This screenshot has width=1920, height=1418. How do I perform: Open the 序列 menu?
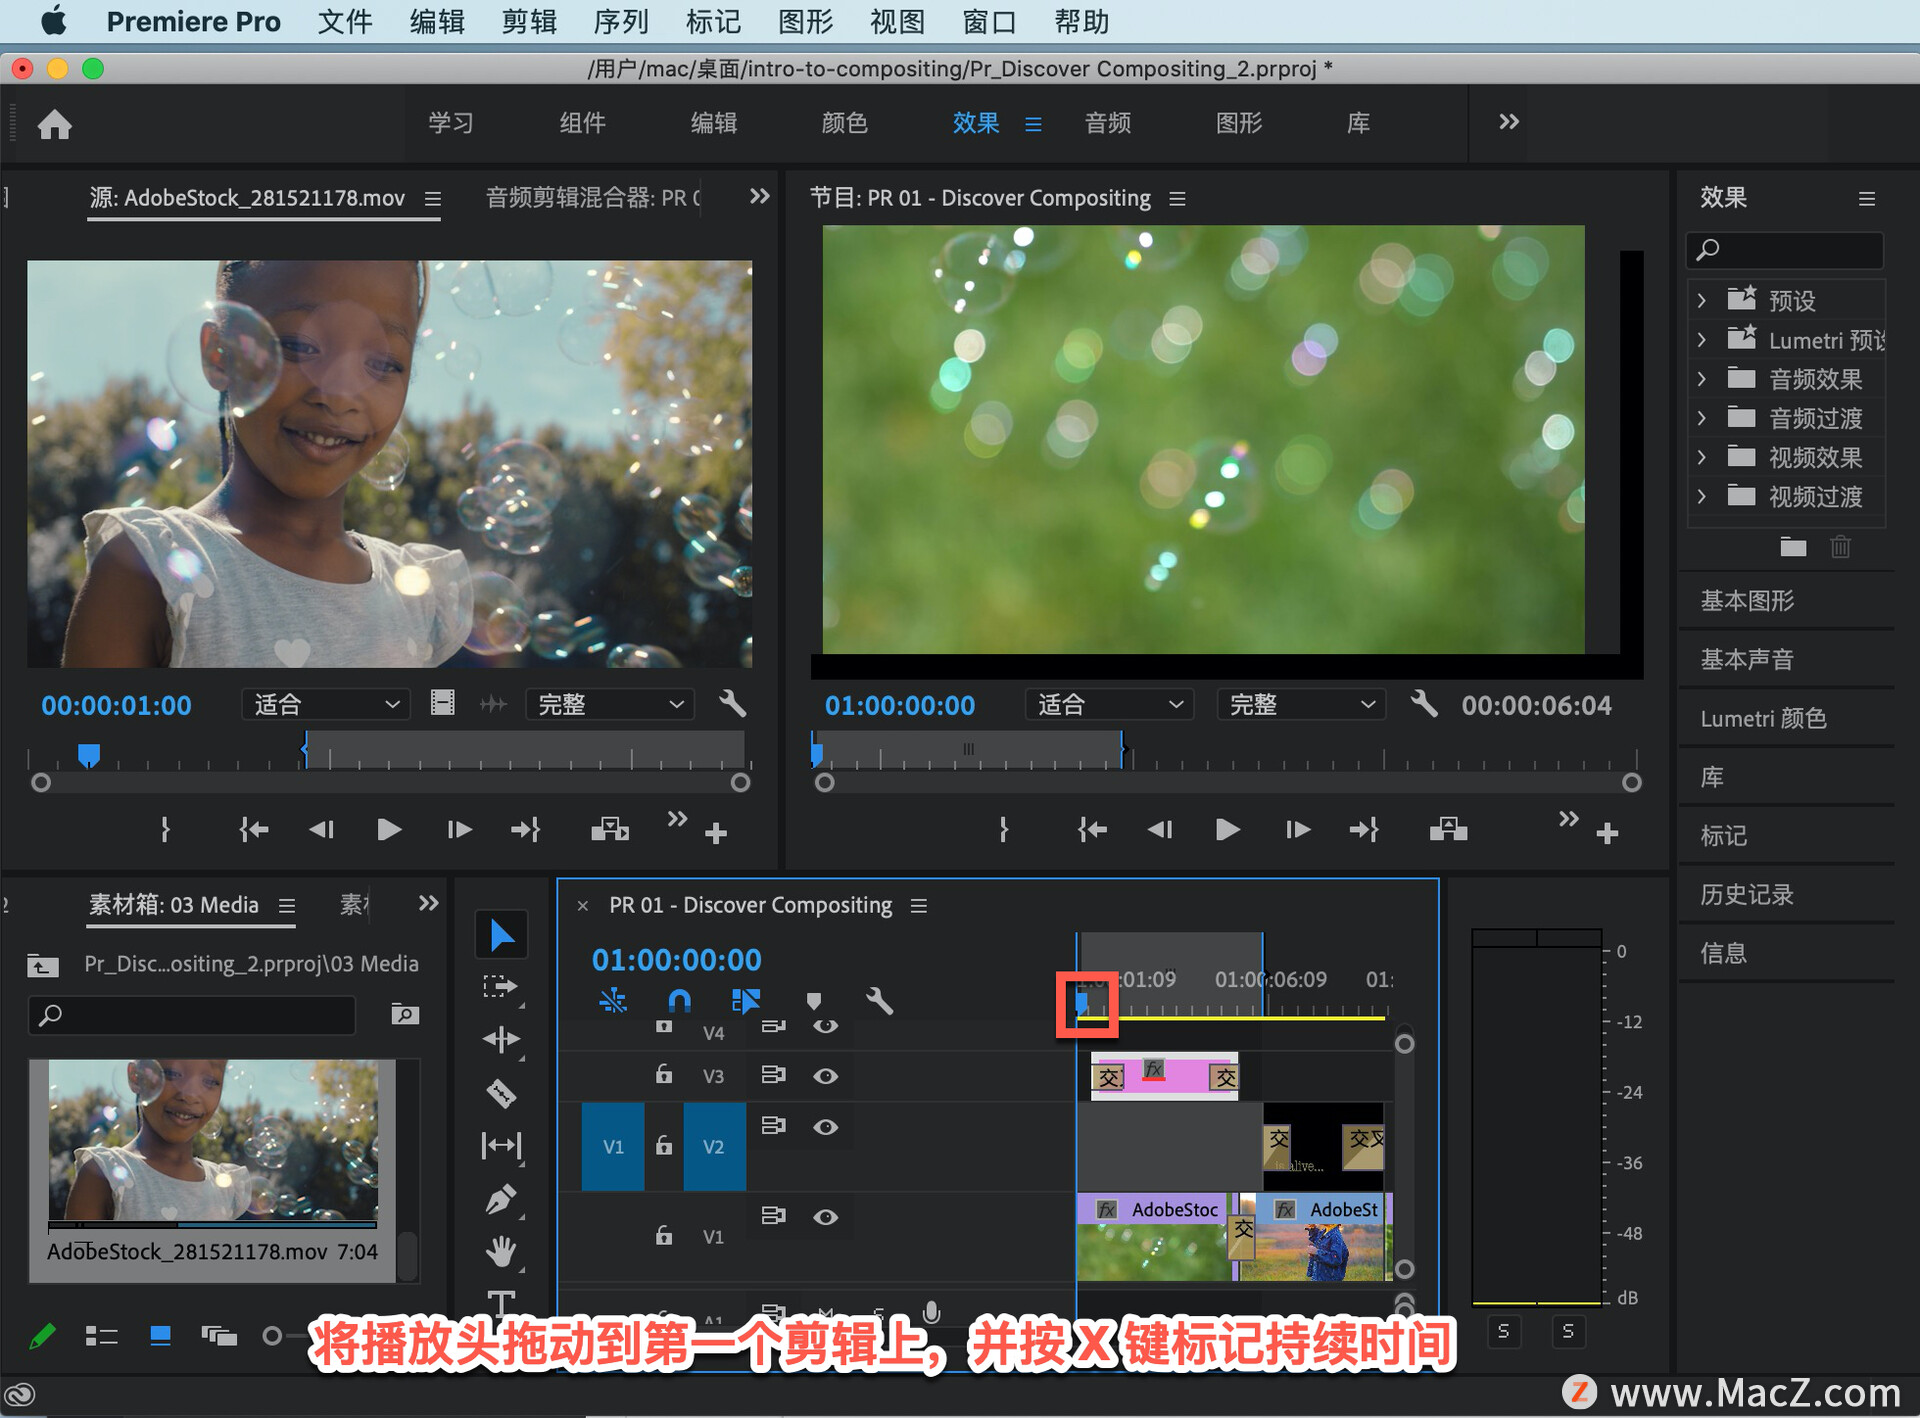[x=621, y=21]
